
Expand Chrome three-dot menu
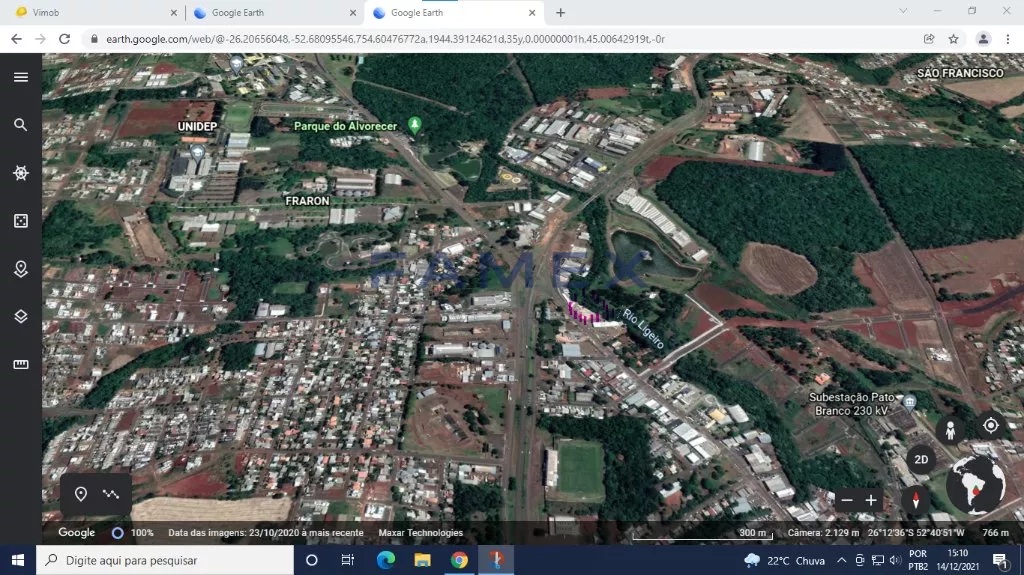click(x=1007, y=39)
